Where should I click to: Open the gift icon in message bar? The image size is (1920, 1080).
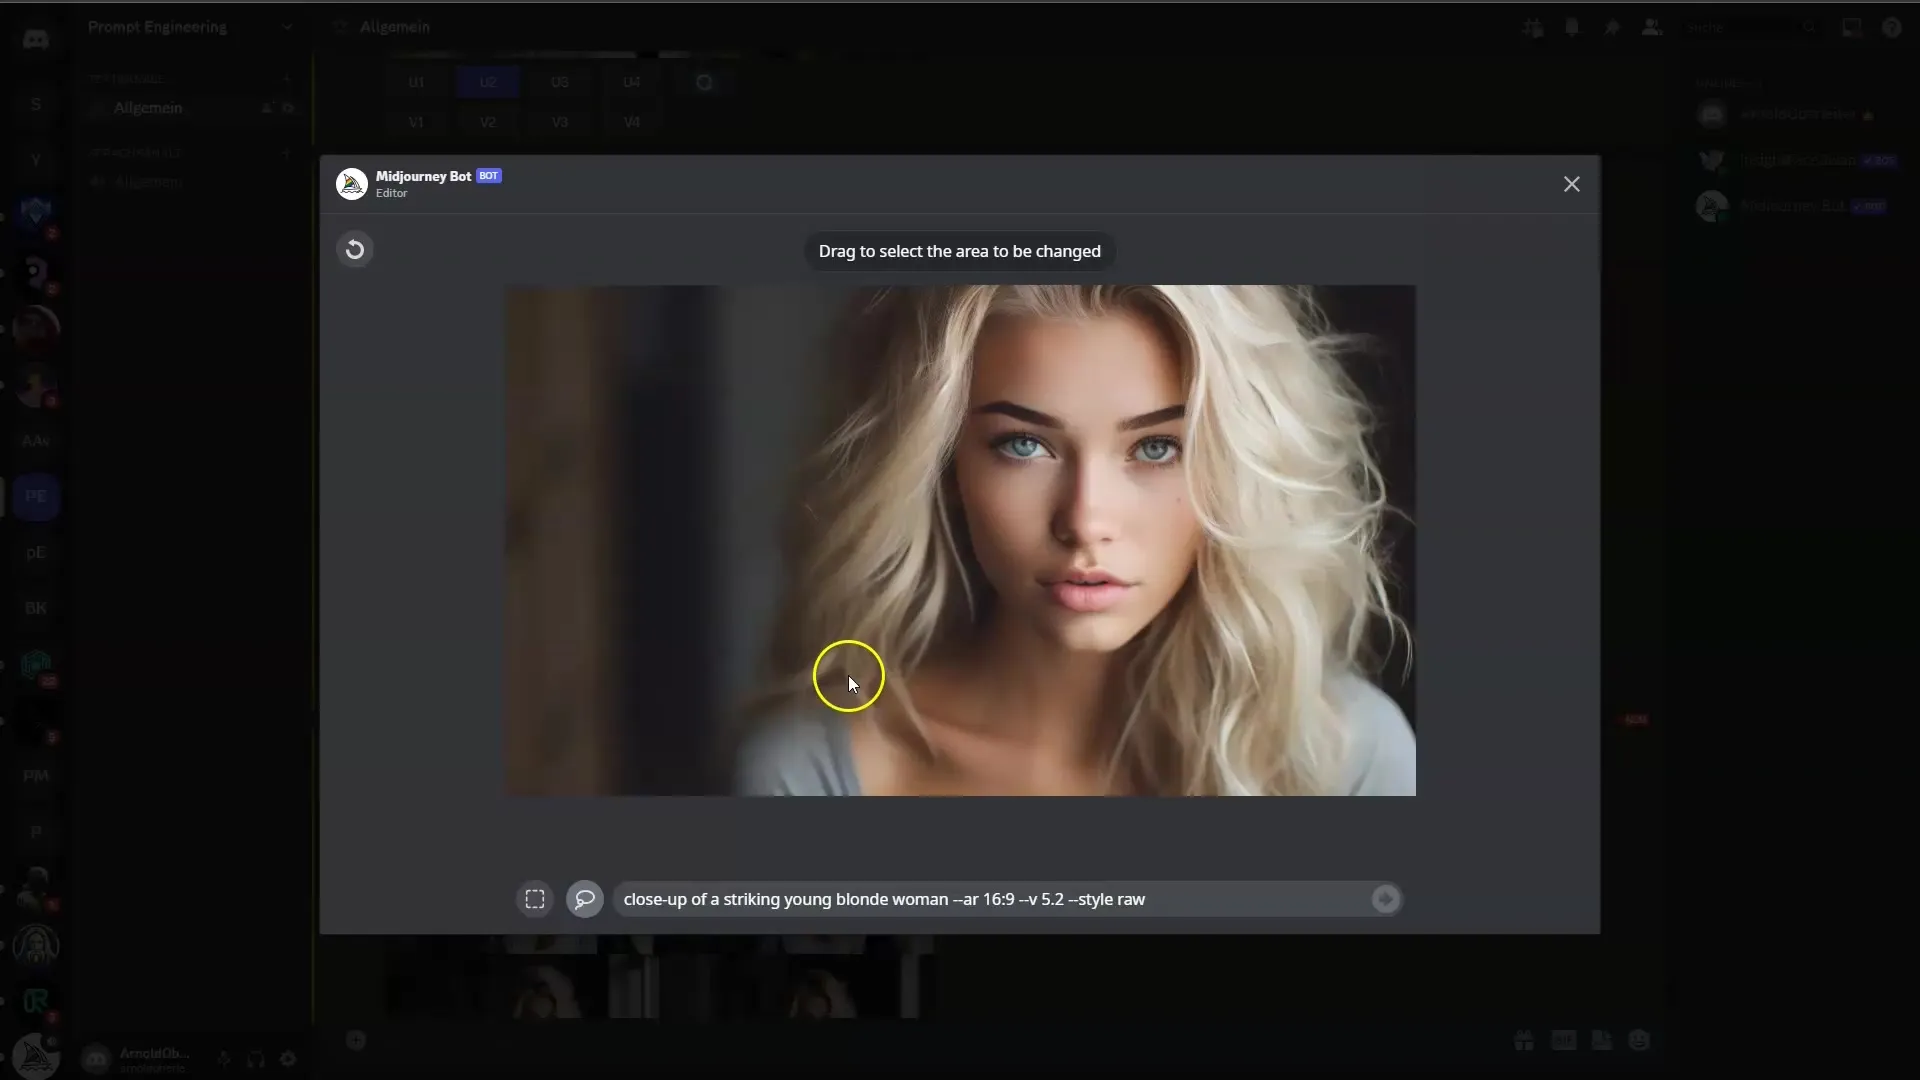[x=1524, y=1040]
